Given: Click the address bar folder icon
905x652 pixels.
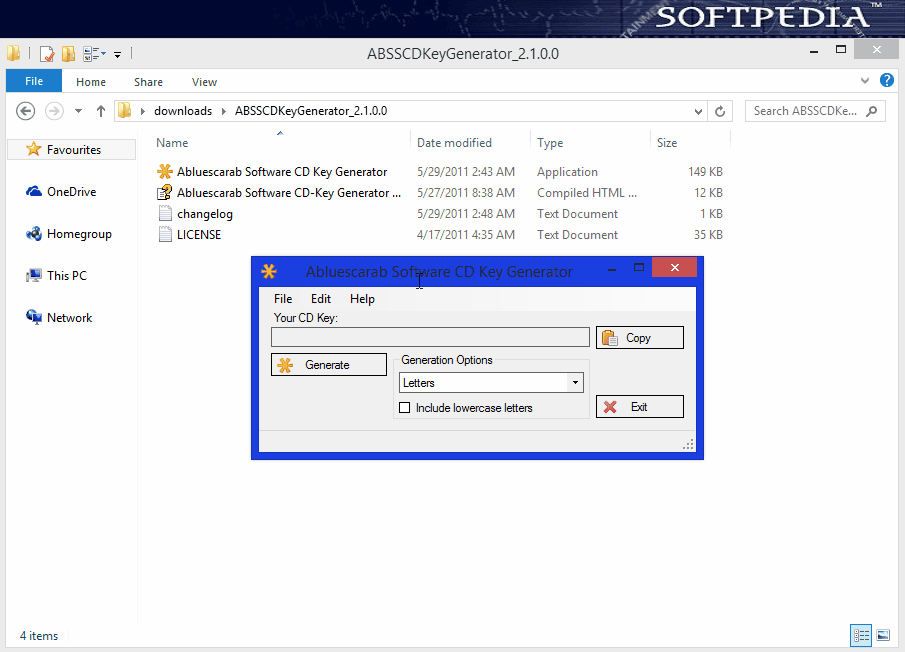Looking at the screenshot, I should pyautogui.click(x=125, y=110).
